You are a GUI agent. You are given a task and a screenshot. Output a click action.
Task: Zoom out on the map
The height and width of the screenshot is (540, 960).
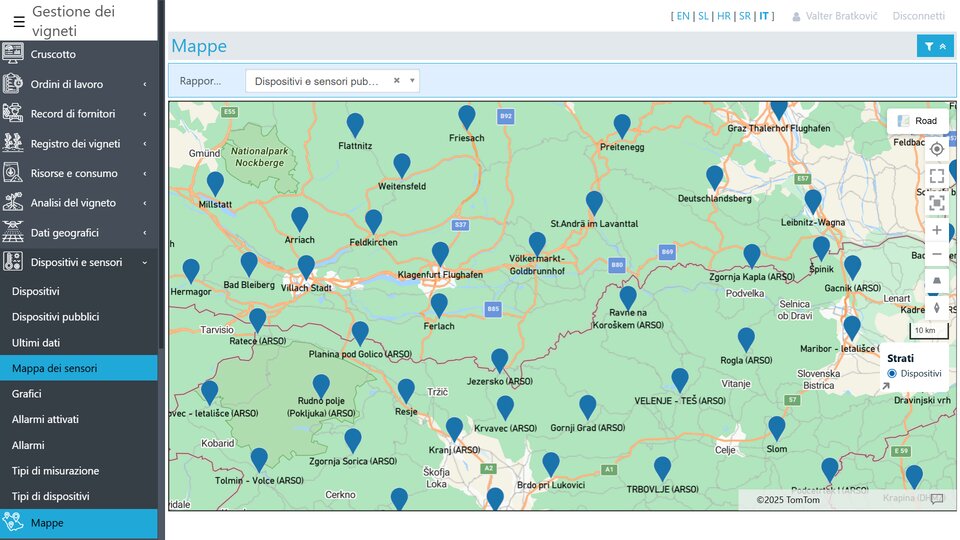936,254
